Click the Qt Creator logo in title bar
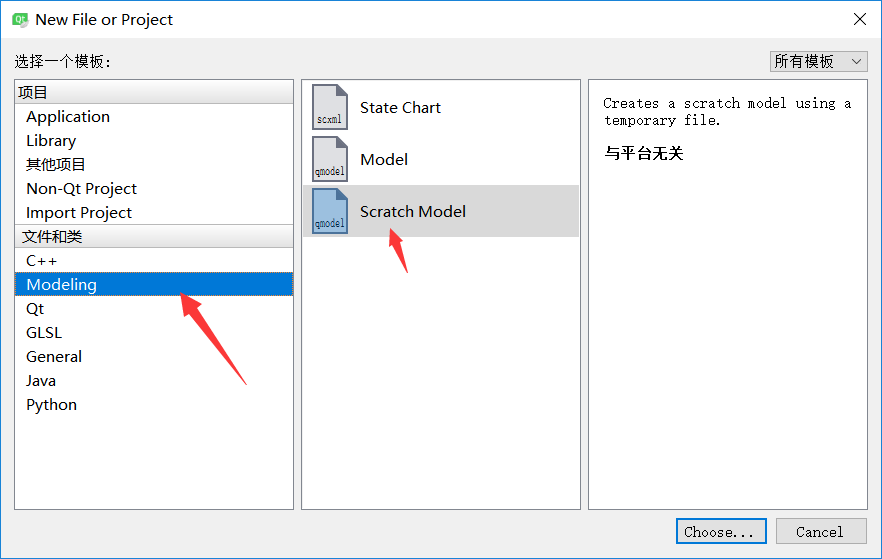882x559 pixels. pyautogui.click(x=20, y=20)
